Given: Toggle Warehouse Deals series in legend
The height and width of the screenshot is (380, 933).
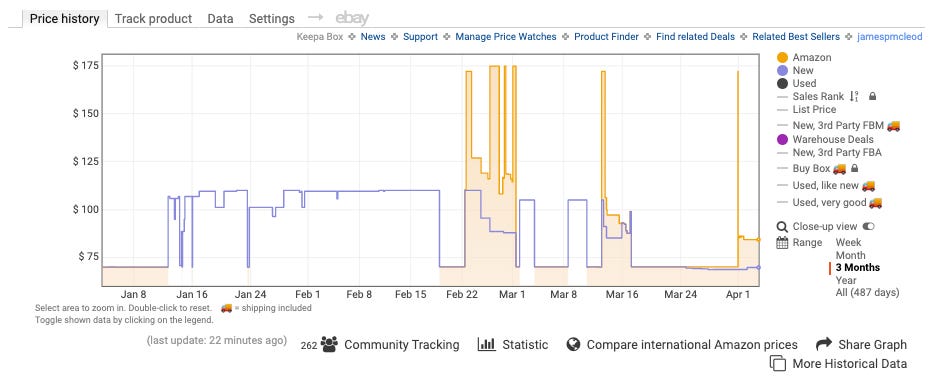Looking at the screenshot, I should point(825,140).
